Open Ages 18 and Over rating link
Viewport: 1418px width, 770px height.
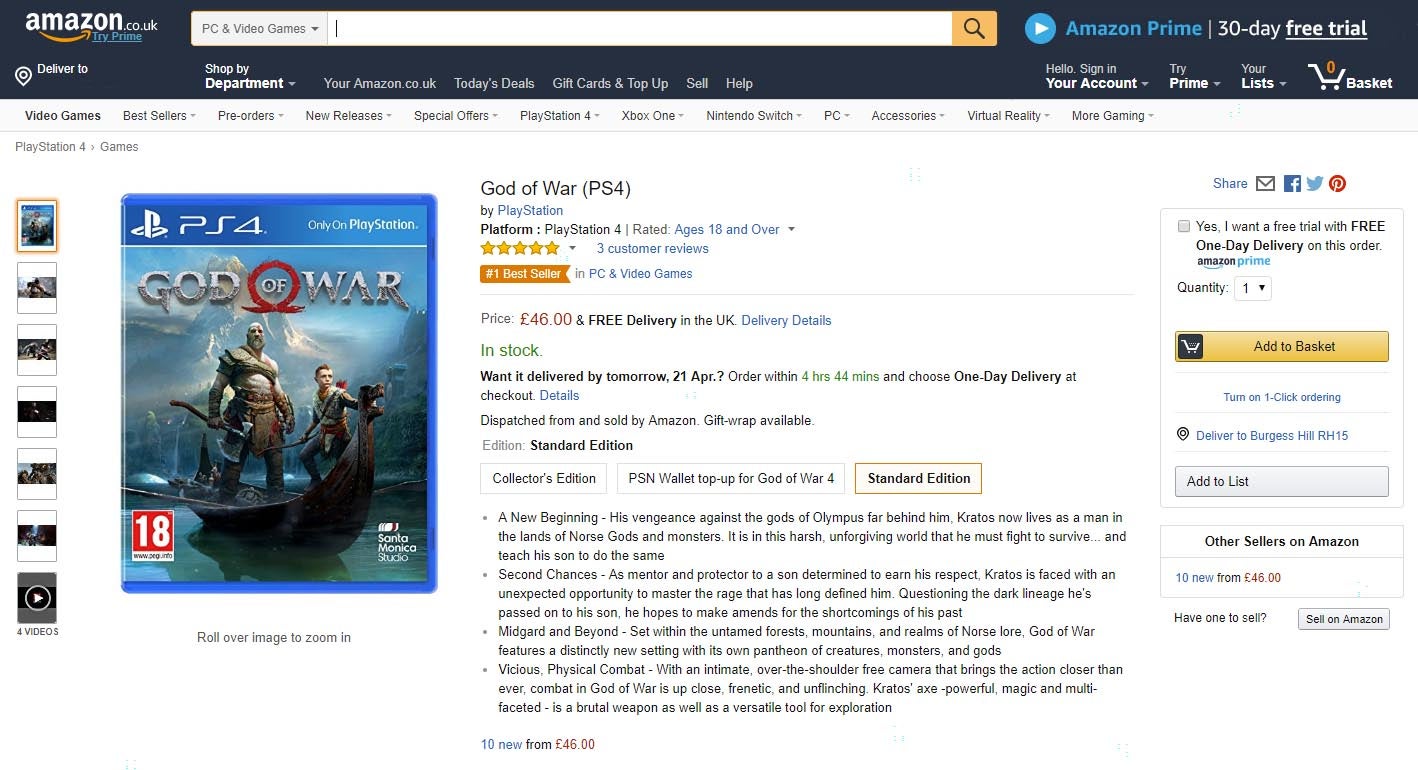coord(727,230)
